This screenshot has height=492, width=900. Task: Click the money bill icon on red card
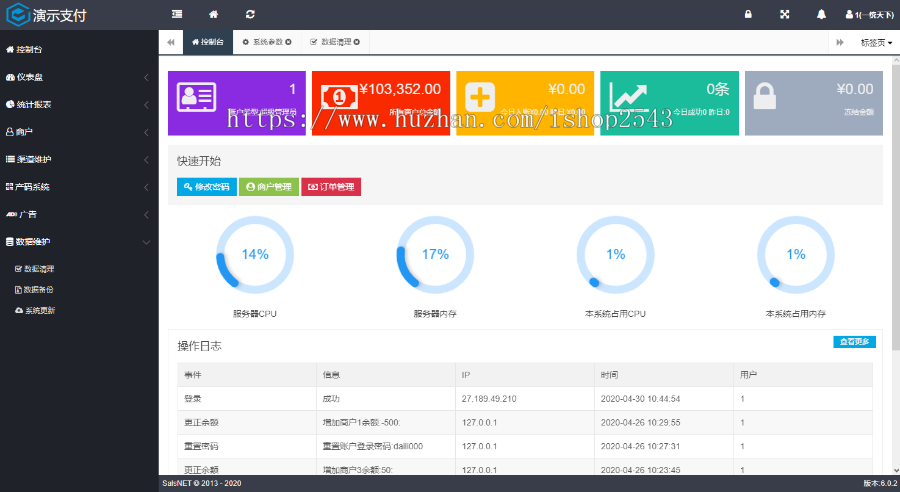click(x=340, y=97)
